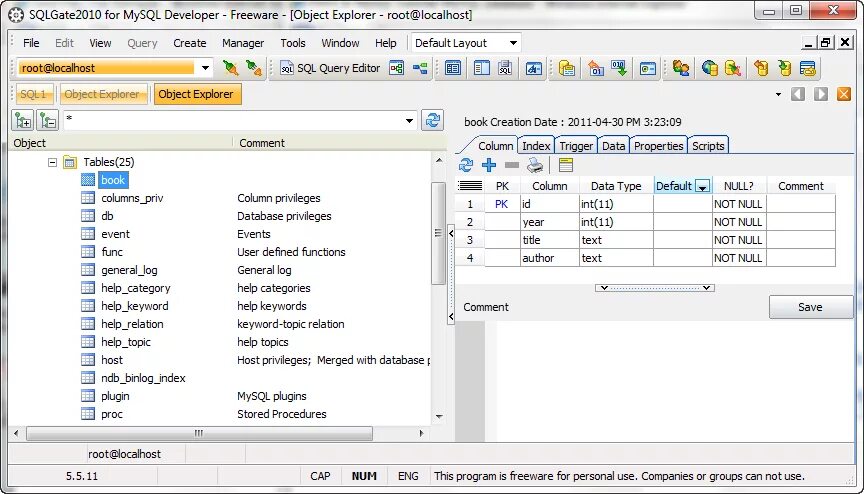864x494 pixels.
Task: Switch to the Scripts tab
Action: (x=708, y=146)
